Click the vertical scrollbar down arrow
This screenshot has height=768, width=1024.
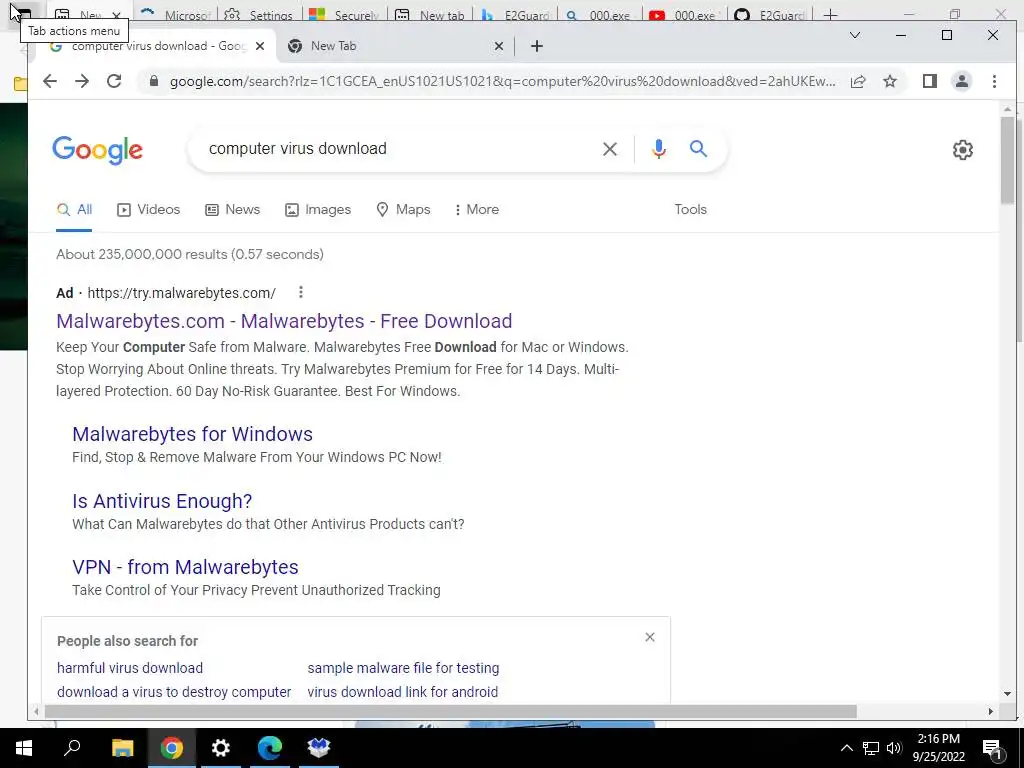point(1007,694)
